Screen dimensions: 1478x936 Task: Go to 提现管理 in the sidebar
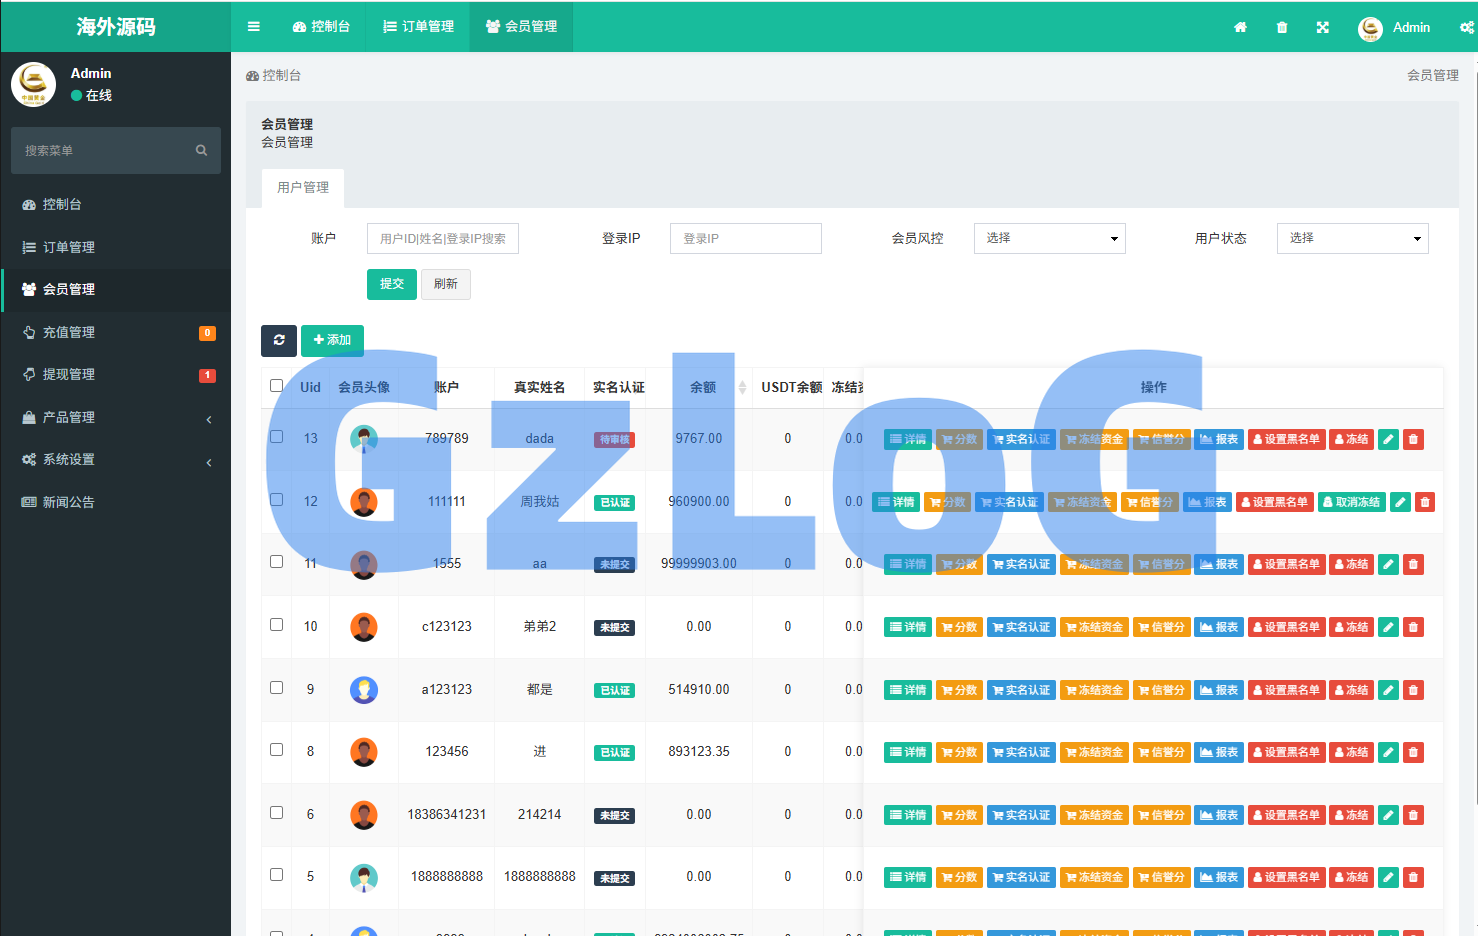[116, 374]
